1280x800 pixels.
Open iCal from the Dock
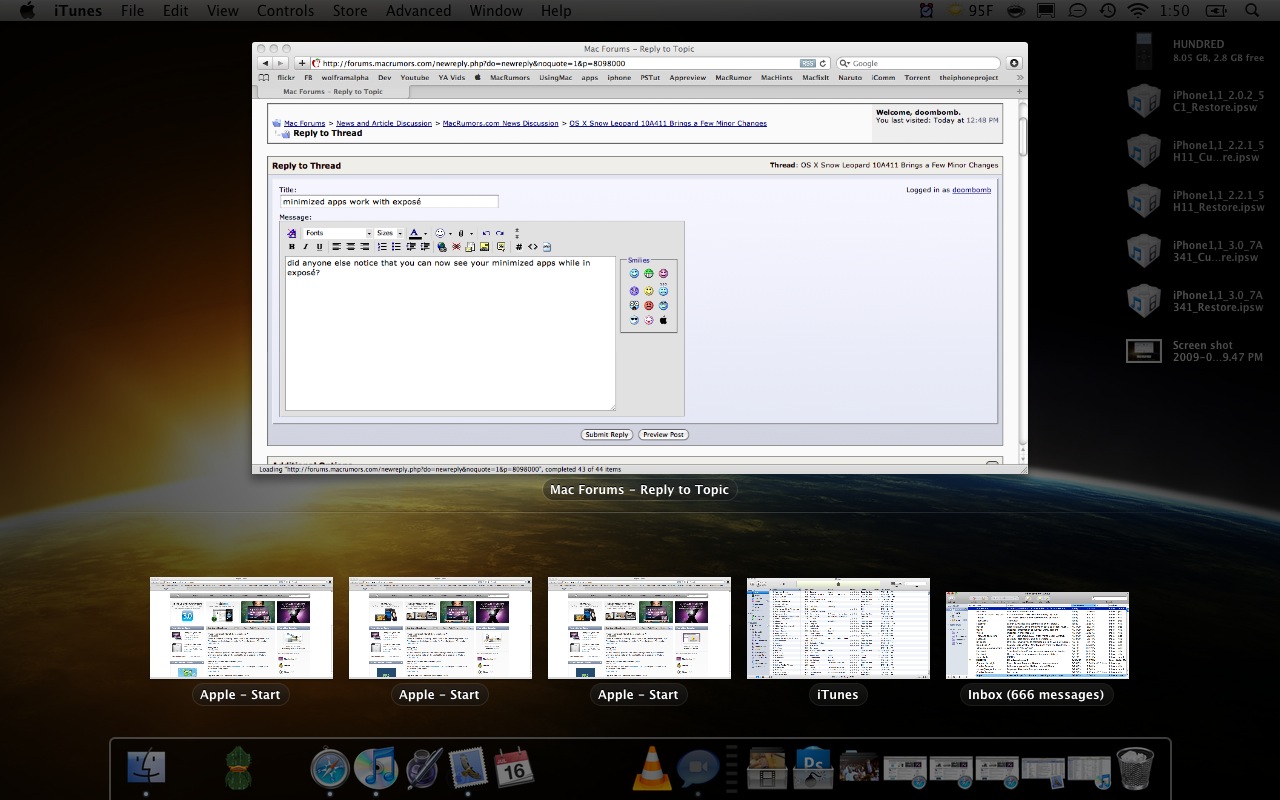click(515, 768)
